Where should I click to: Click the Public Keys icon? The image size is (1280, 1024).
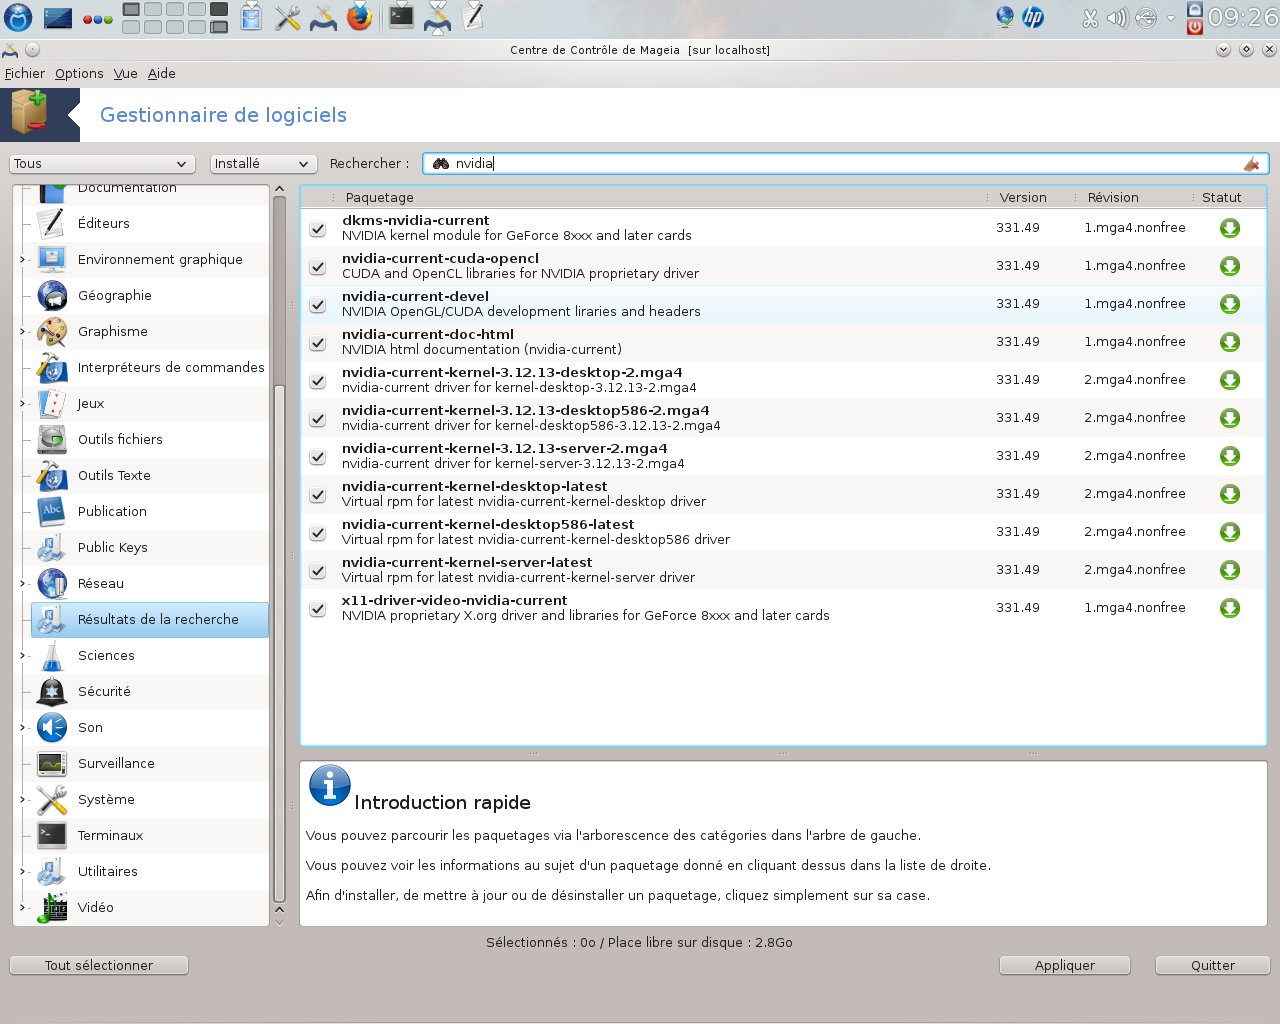pos(52,547)
